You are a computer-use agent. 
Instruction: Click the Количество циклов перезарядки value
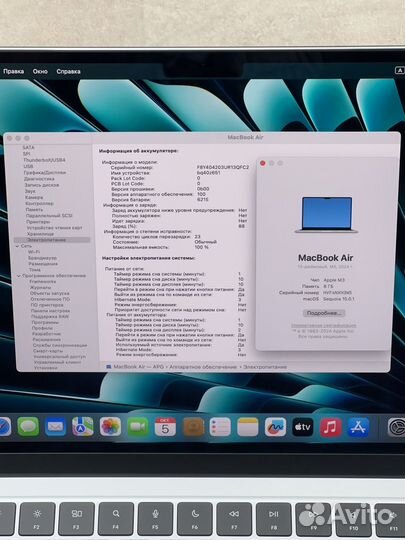pos(197,237)
